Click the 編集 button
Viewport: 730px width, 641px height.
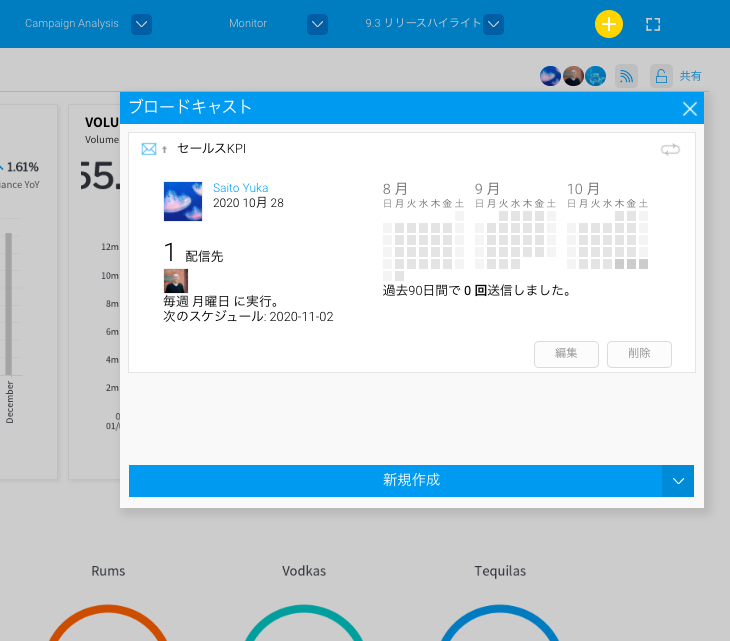(x=566, y=353)
